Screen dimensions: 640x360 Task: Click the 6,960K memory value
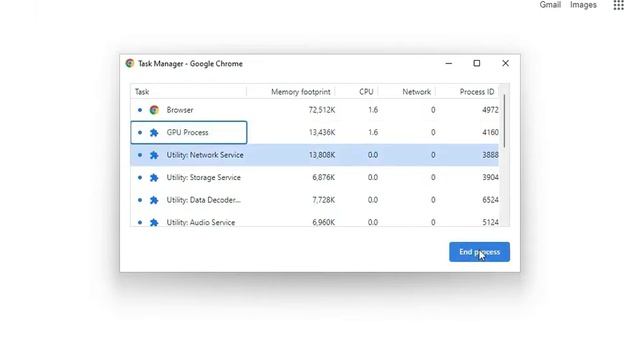324,222
